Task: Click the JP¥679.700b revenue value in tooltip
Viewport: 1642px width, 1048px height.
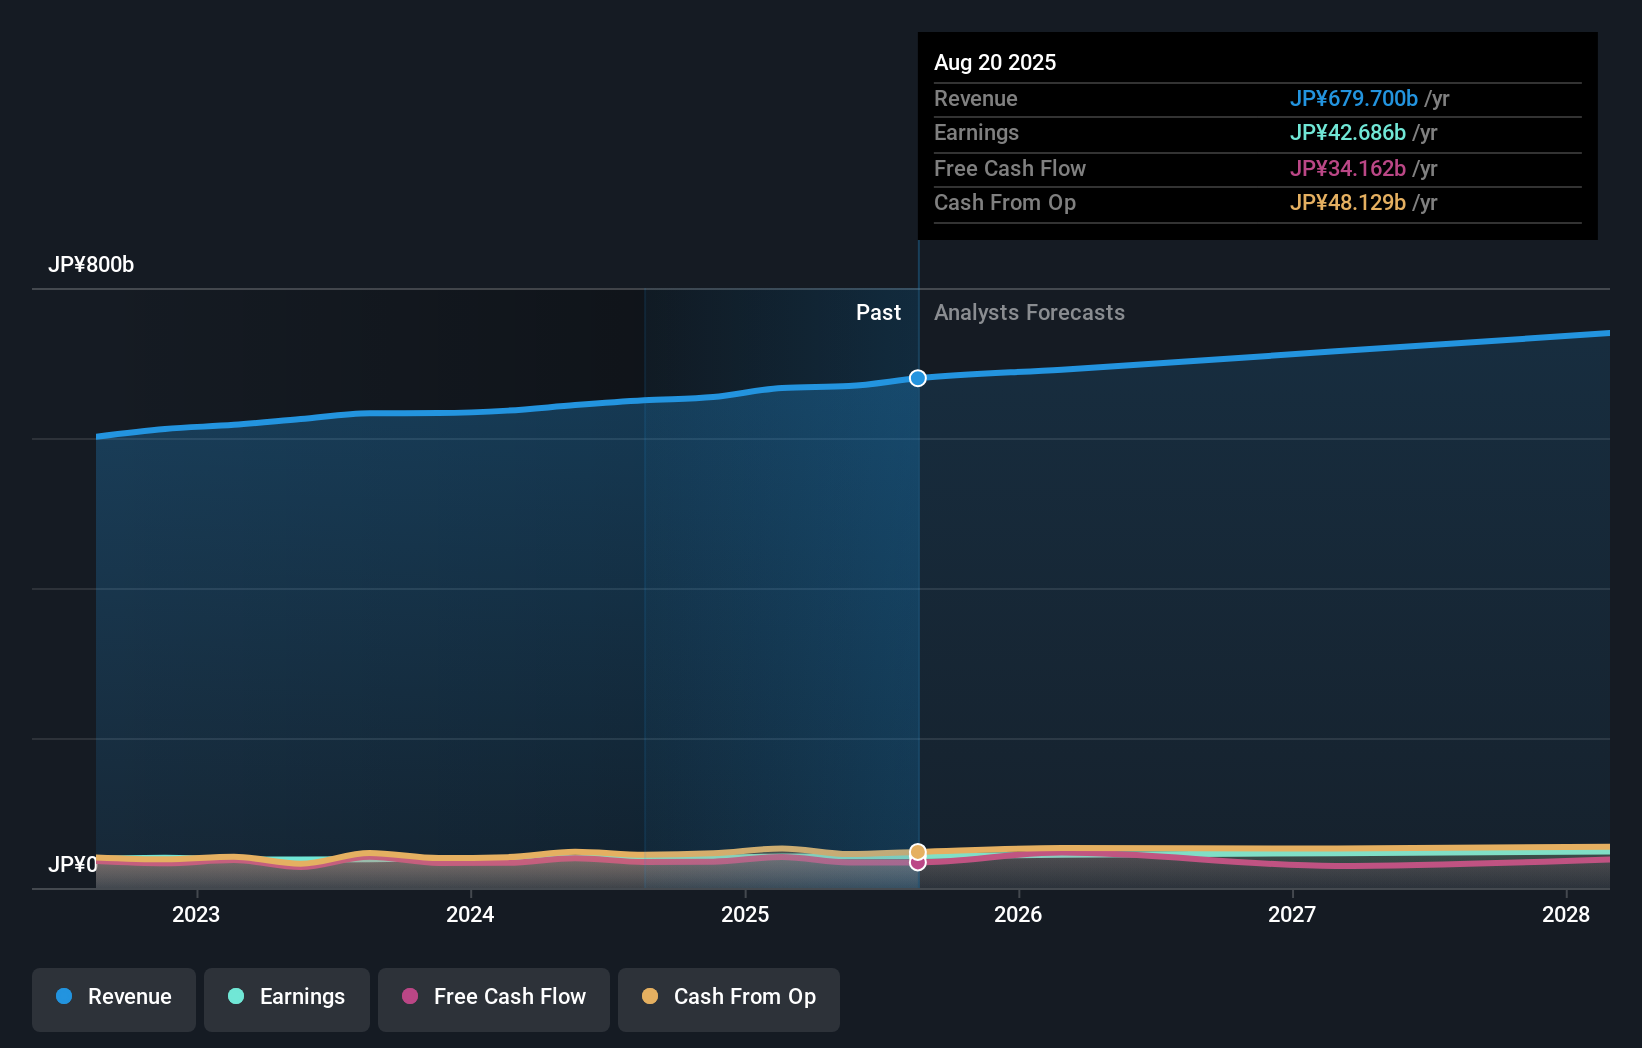Action: pyautogui.click(x=1354, y=98)
